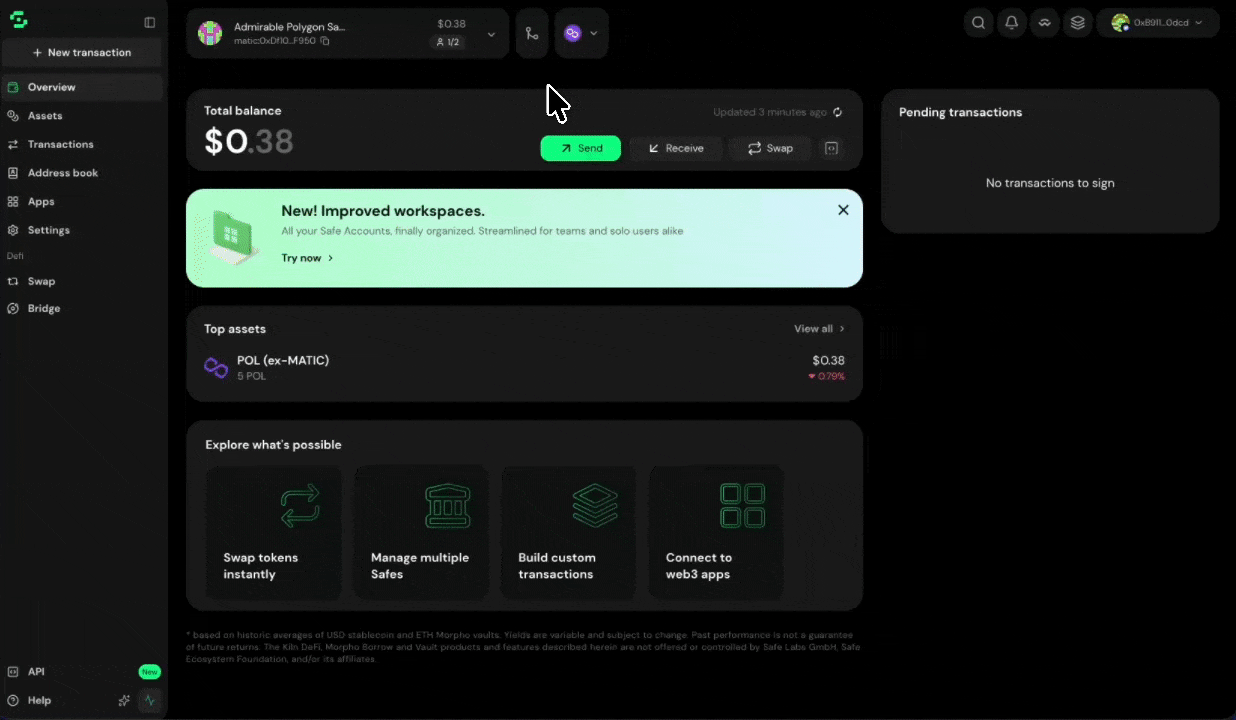Screen dimensions: 1236x720
Task: Open the Swap tokens instantly card
Action: 274,532
